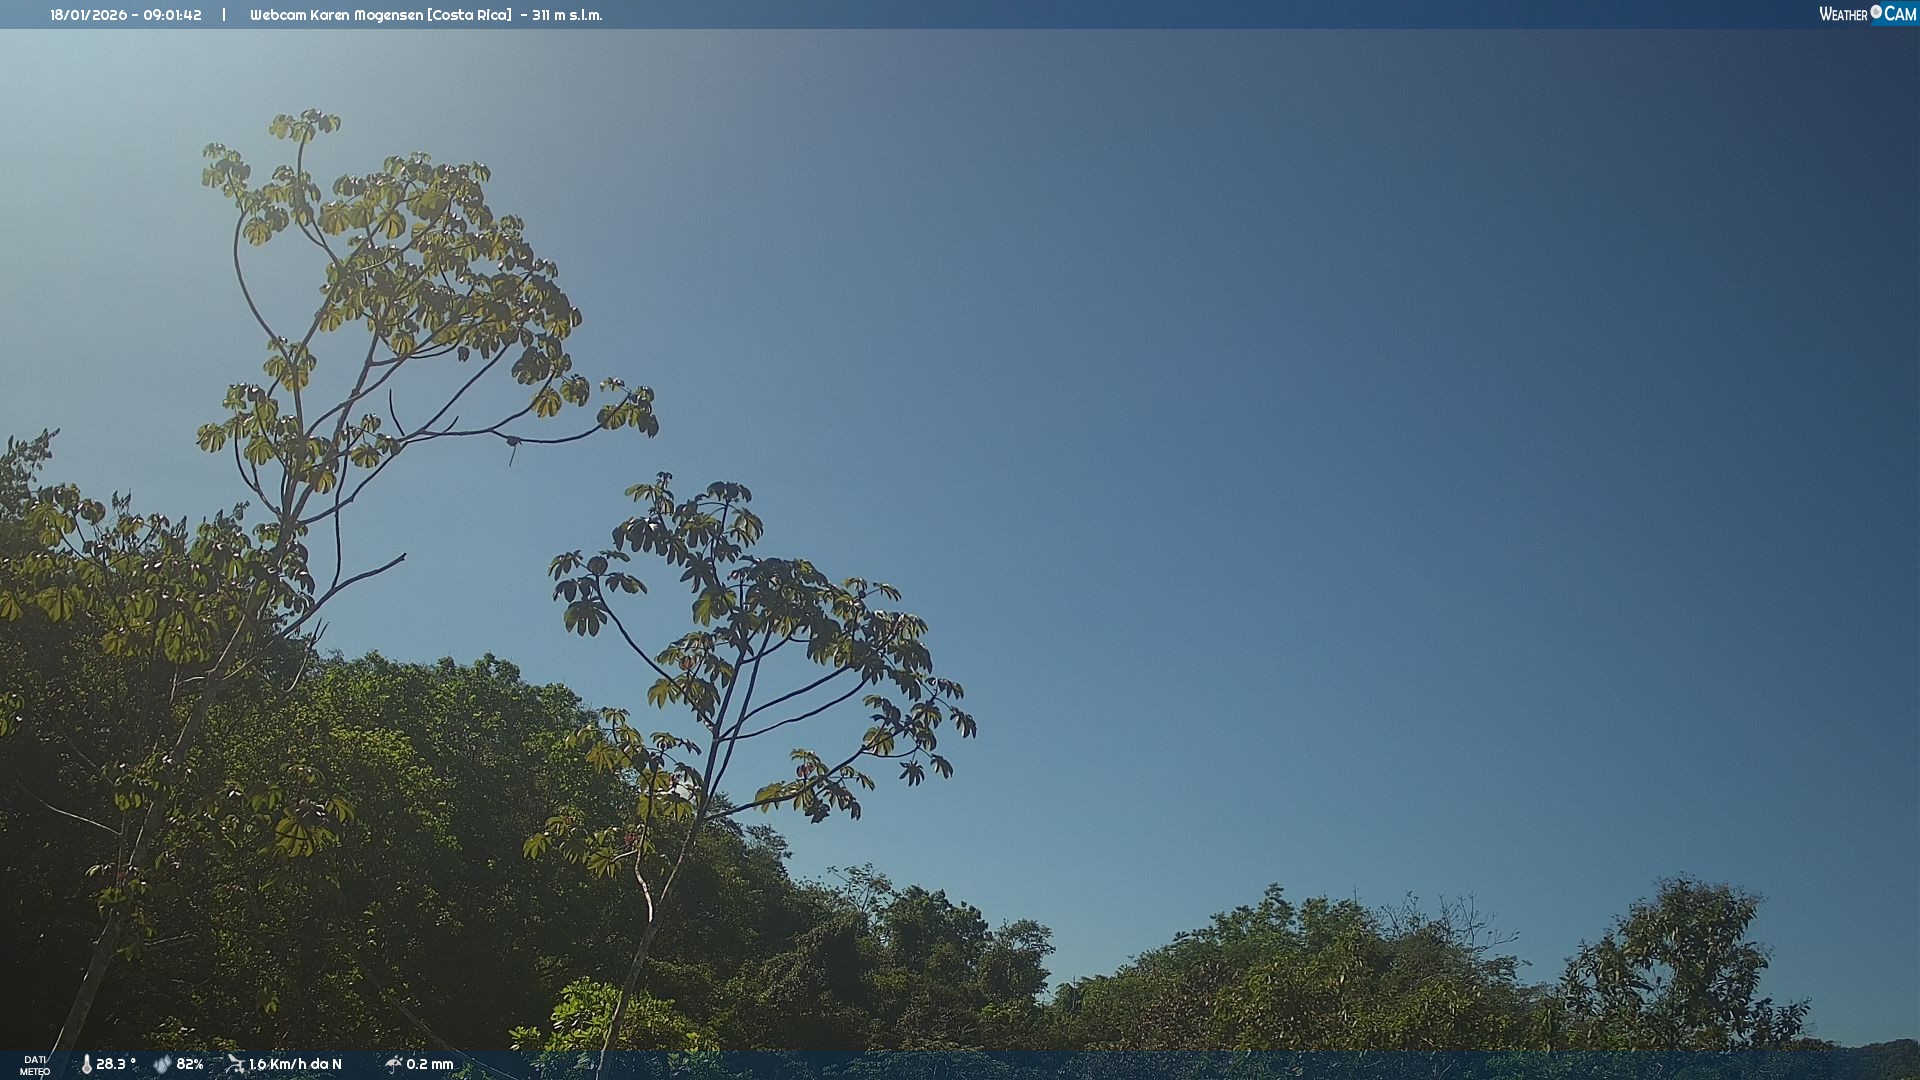Click the rain umbrella icon
1920x1080 pixels.
pos(393,1064)
